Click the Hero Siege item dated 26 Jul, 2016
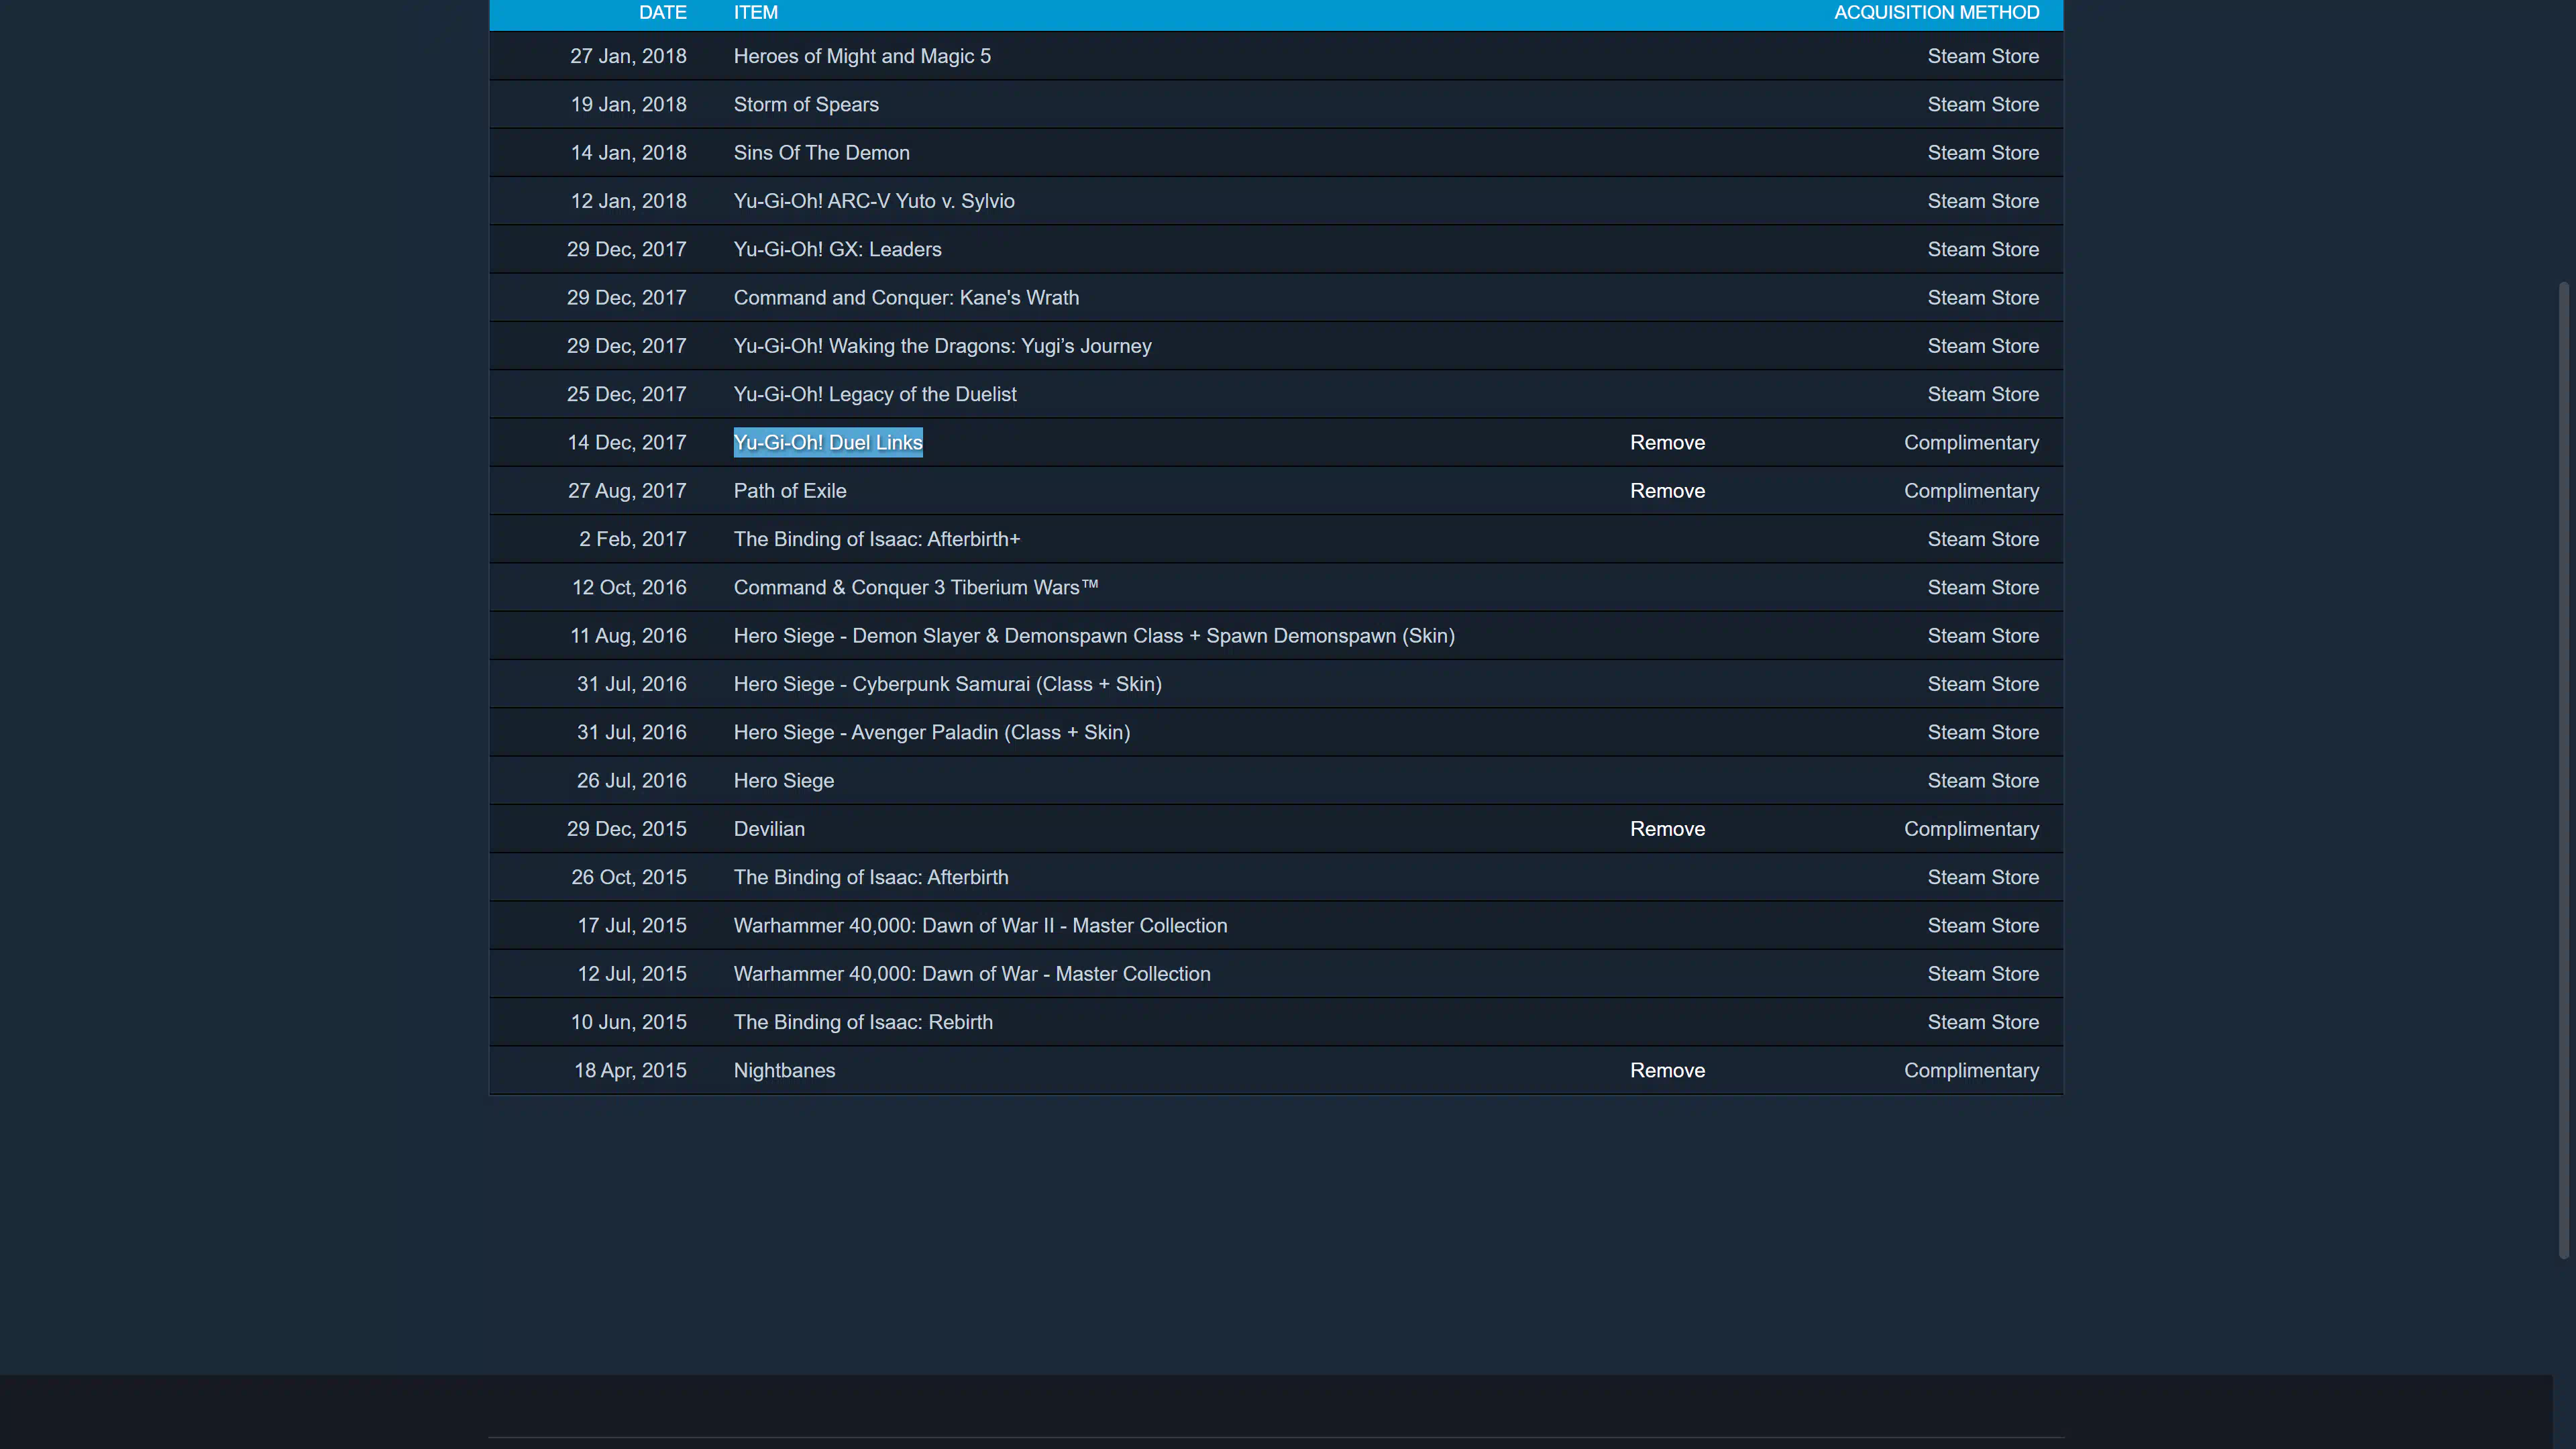 click(784, 781)
